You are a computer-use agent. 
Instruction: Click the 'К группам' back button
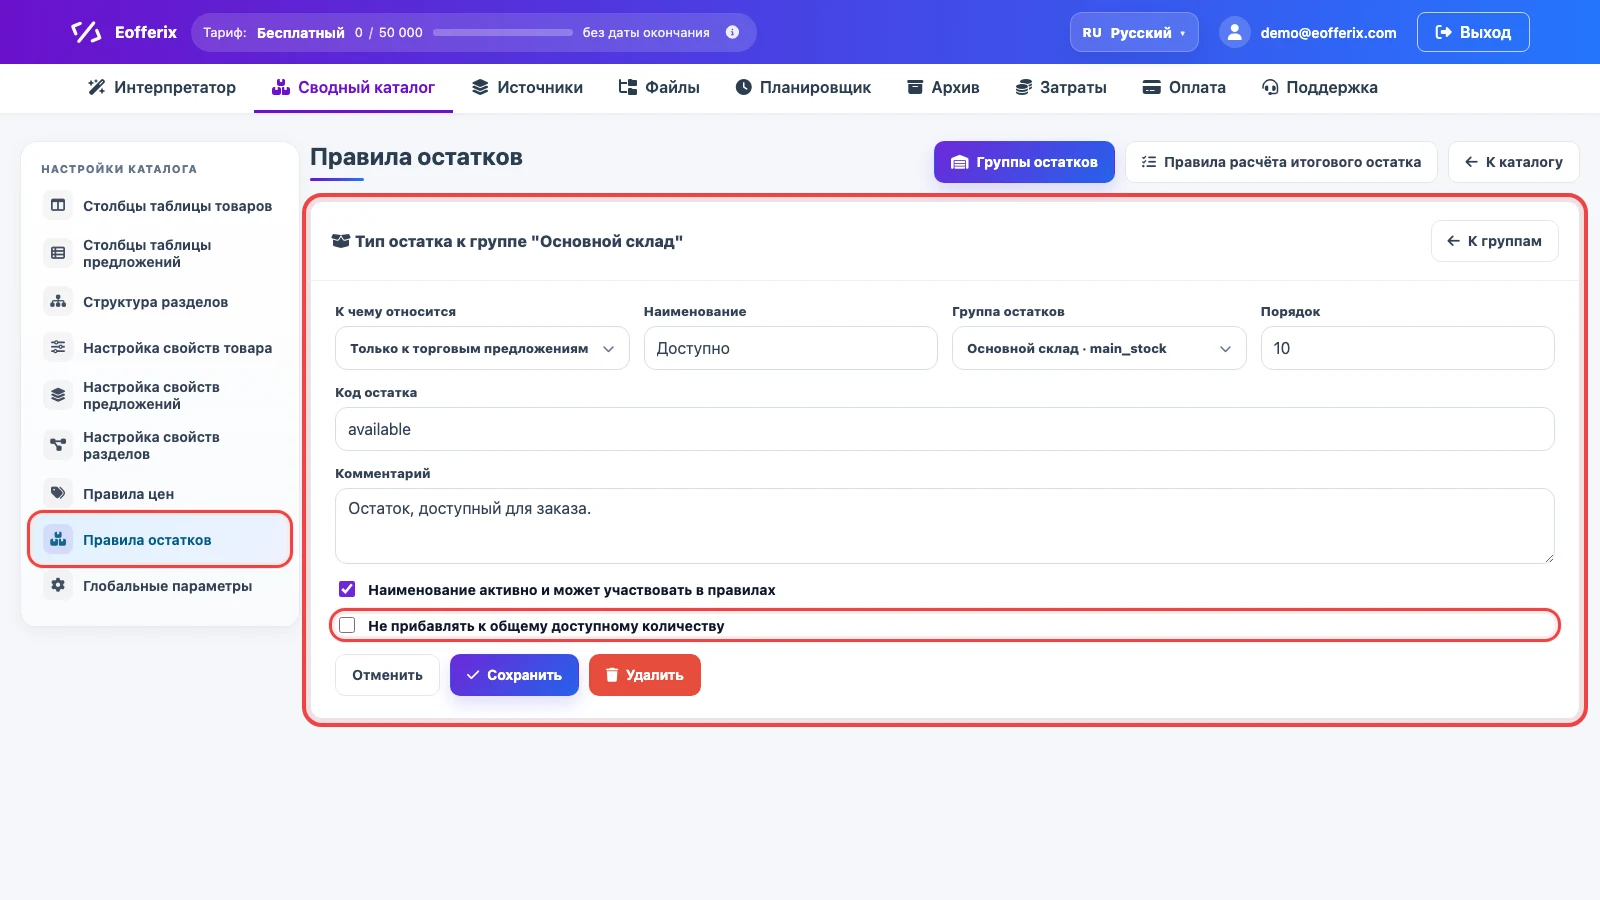coord(1495,241)
